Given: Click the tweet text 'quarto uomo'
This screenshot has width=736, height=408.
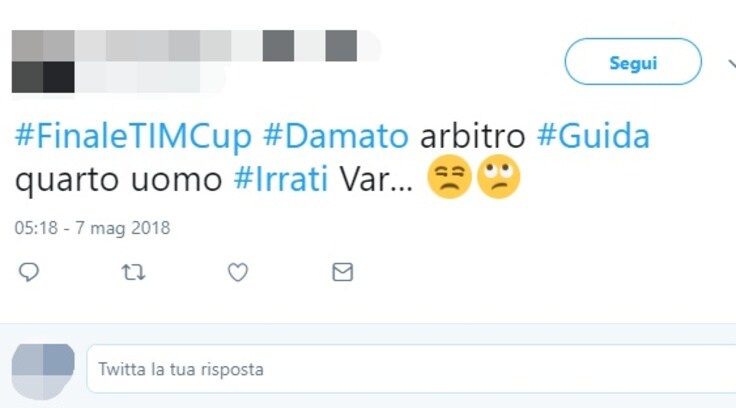Looking at the screenshot, I should pos(118,180).
